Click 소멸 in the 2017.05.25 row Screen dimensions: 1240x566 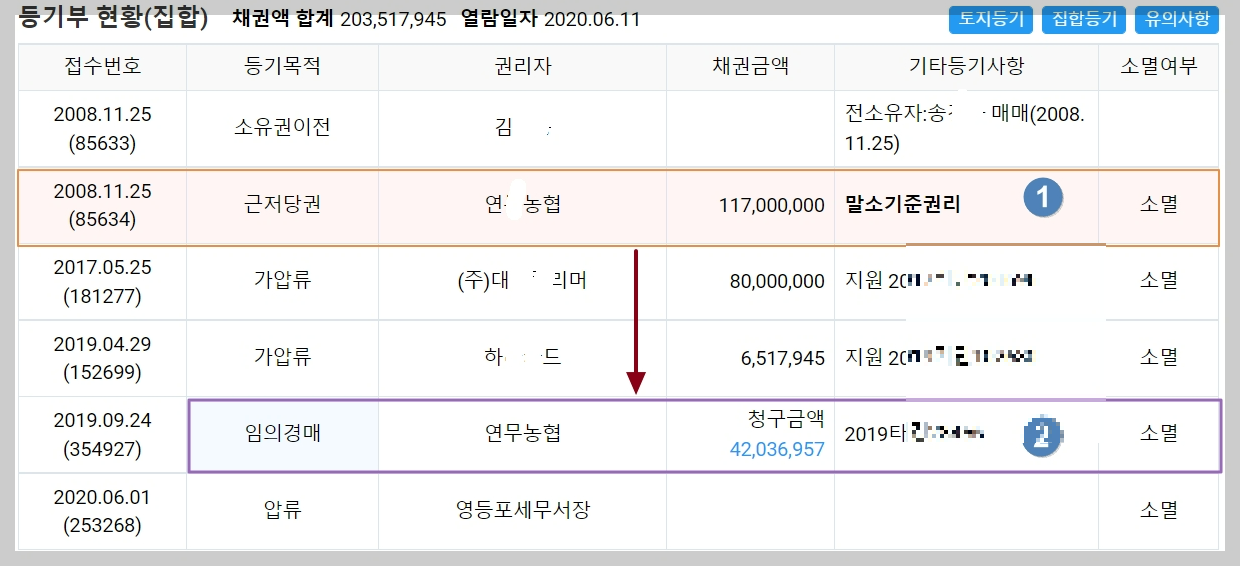(x=1158, y=281)
